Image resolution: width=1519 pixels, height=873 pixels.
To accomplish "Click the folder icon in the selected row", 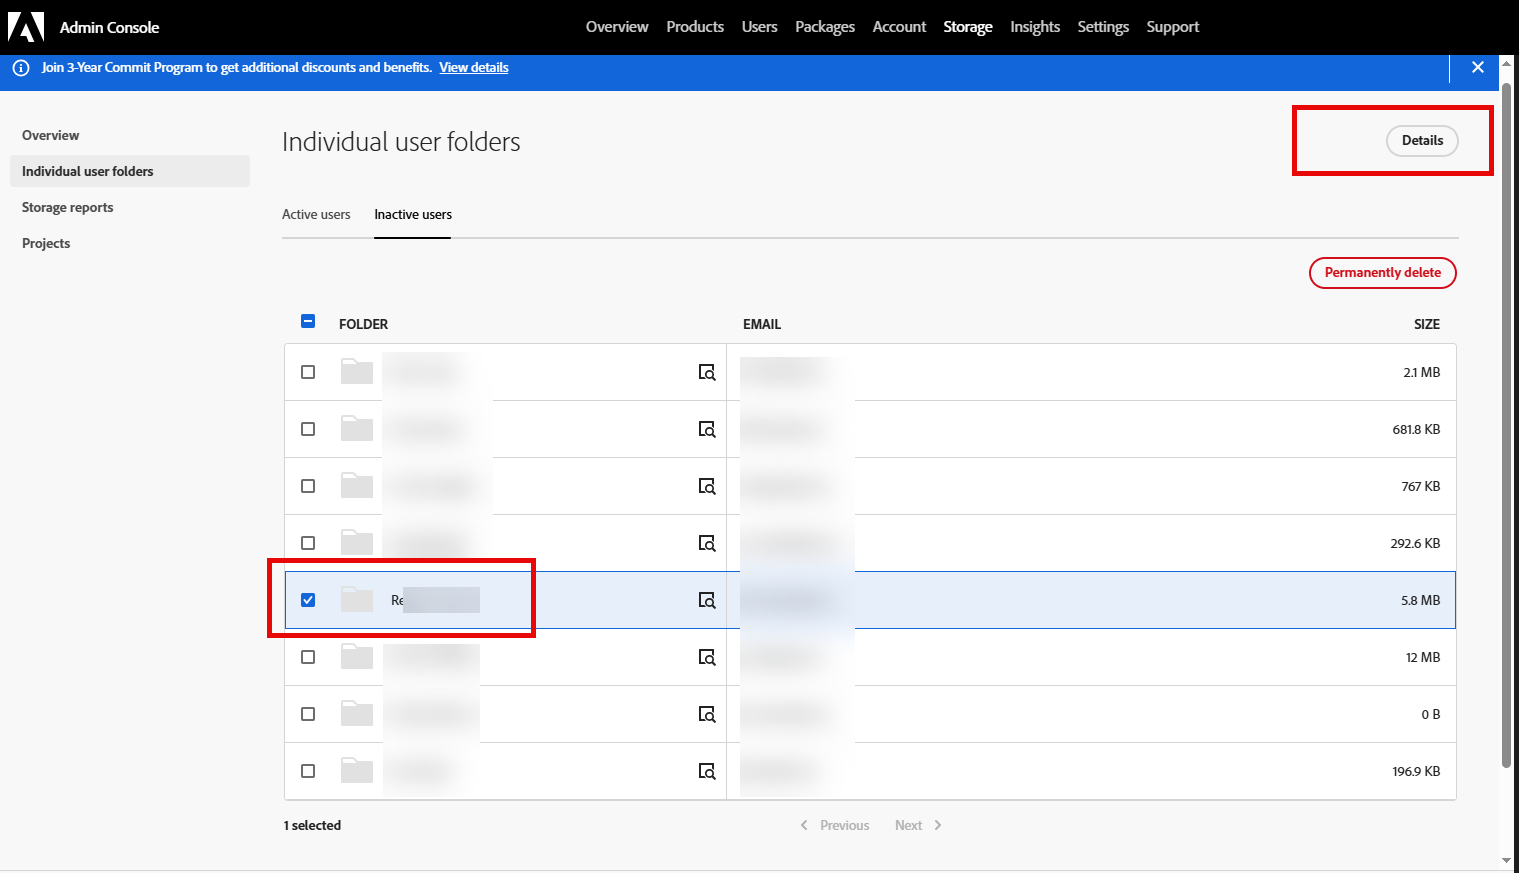I will (x=356, y=600).
